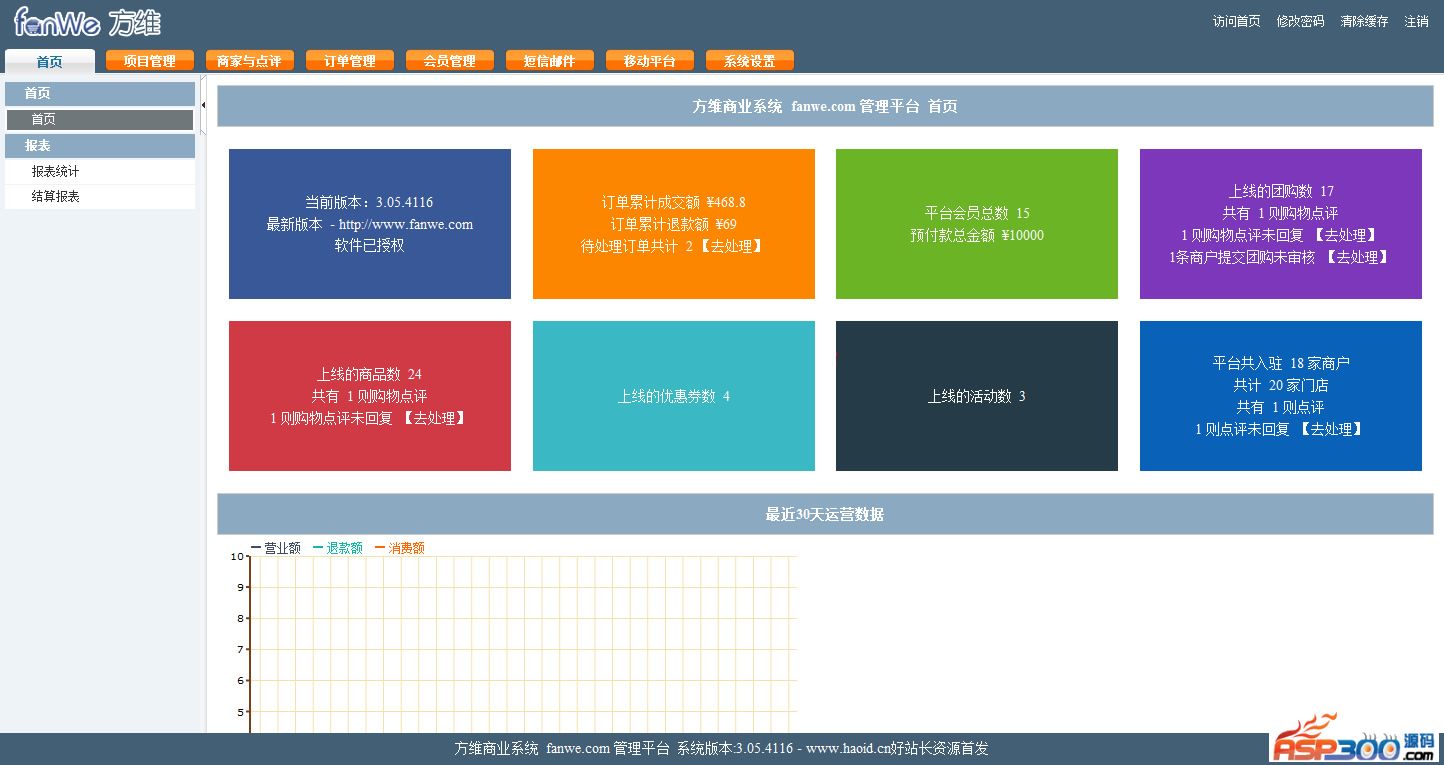Click the 上线的团购数 17 text
The width and height of the screenshot is (1444, 765).
pyautogui.click(x=1281, y=191)
